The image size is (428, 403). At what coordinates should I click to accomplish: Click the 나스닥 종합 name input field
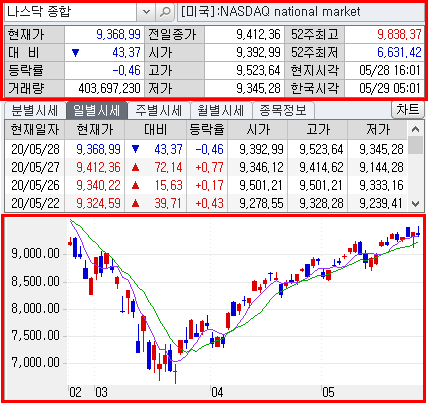71,12
